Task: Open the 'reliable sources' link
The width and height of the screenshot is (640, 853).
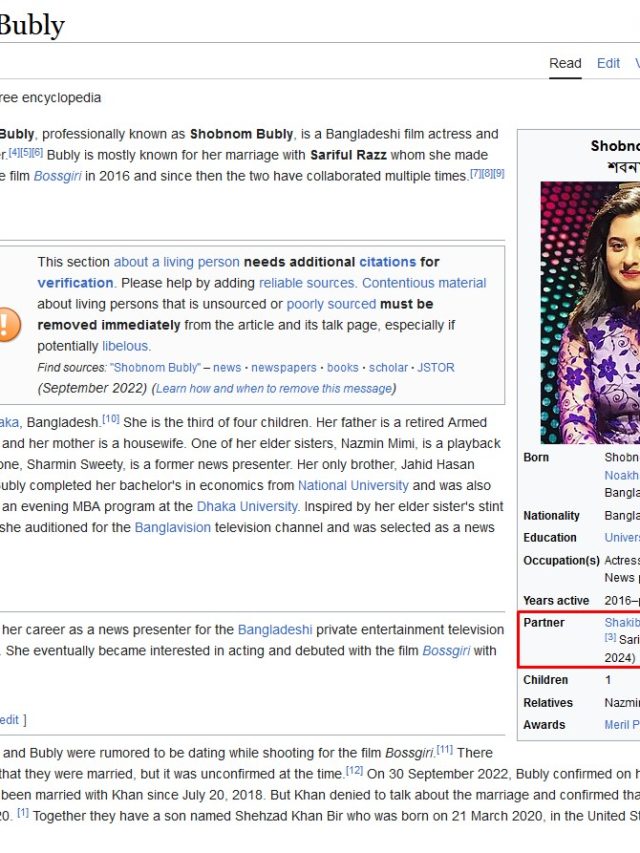Action: (x=306, y=283)
